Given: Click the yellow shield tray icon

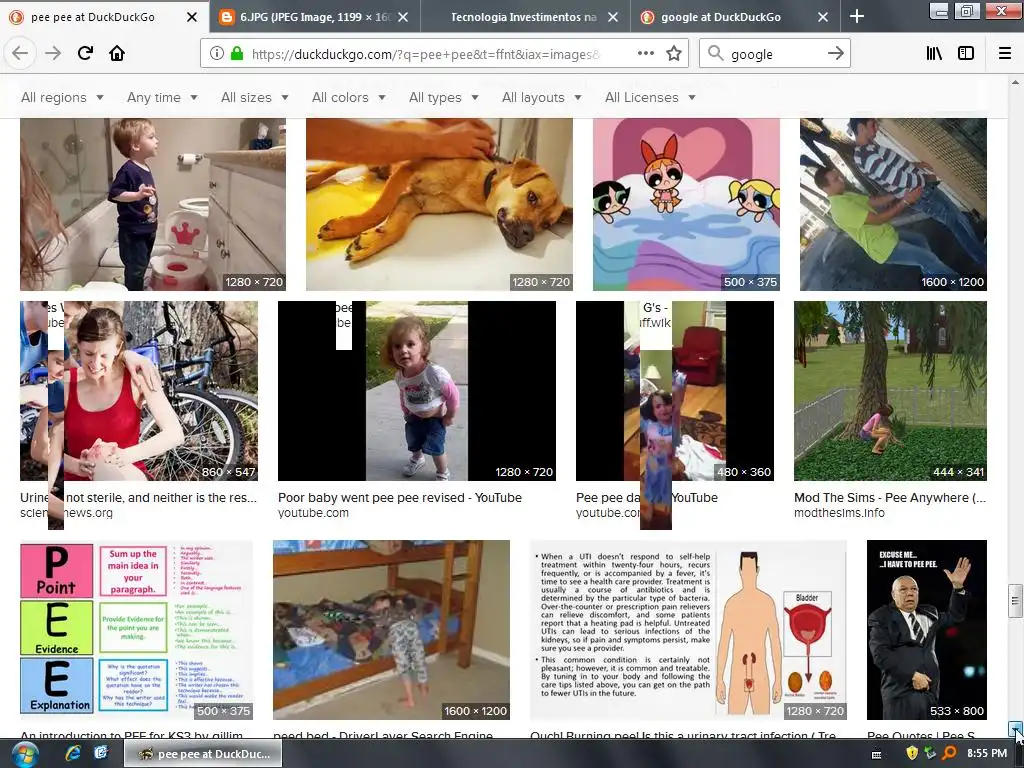Looking at the screenshot, I should (x=912, y=754).
